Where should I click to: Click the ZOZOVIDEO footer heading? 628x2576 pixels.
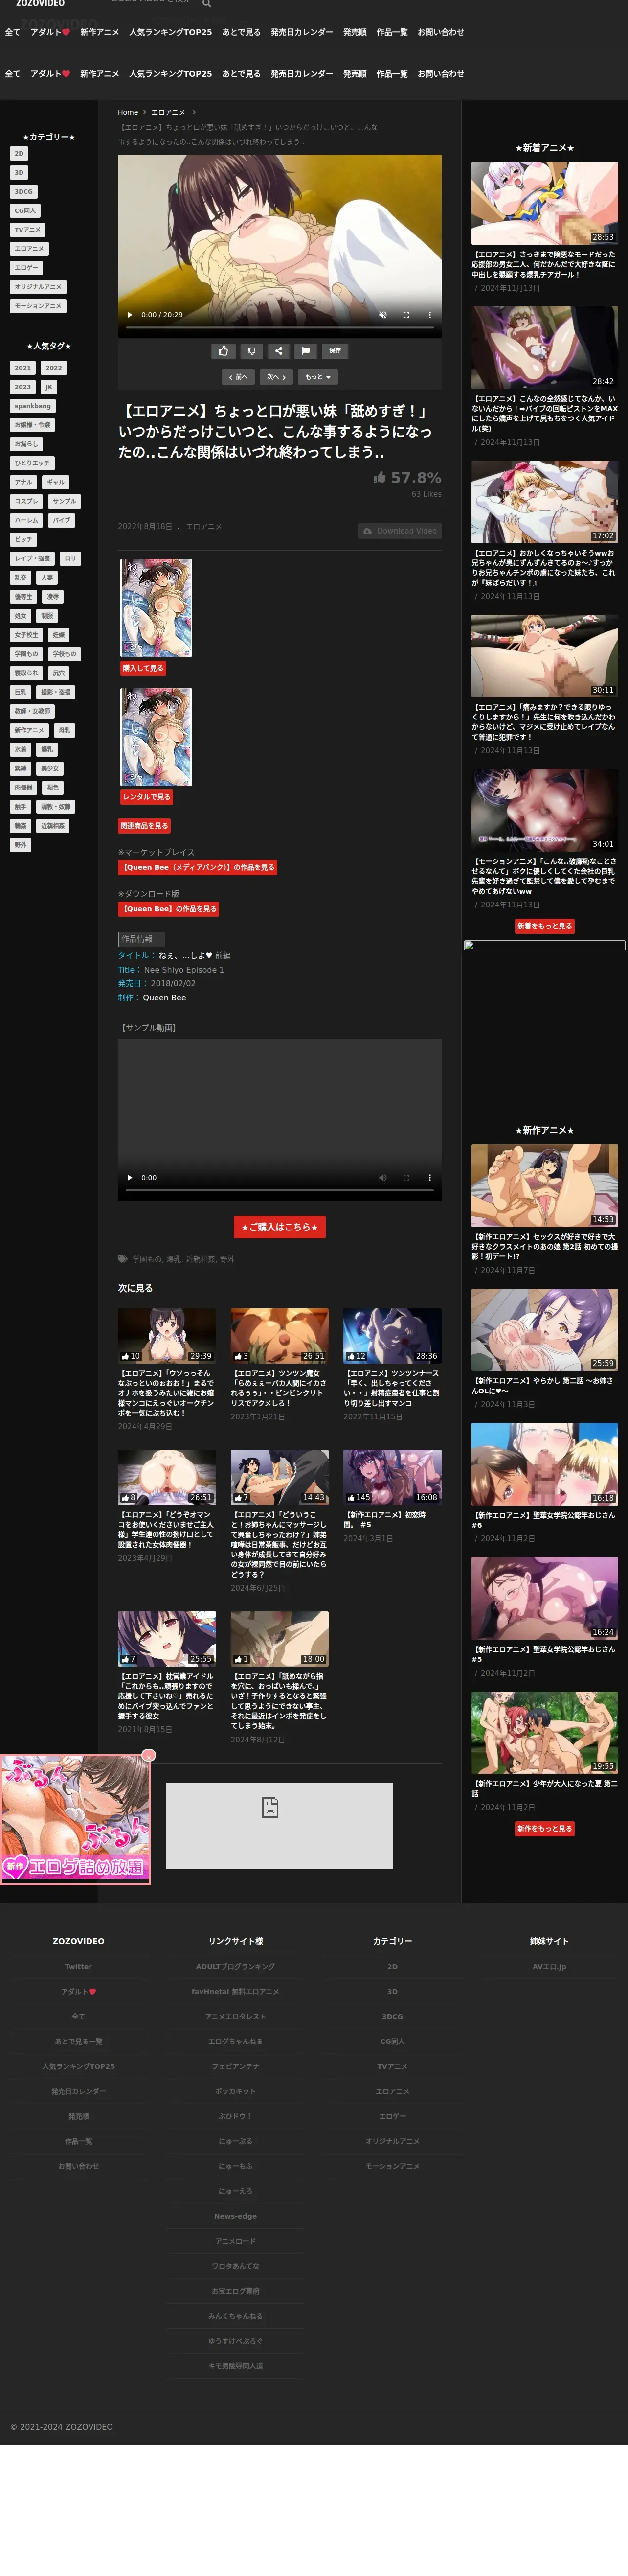78,1941
